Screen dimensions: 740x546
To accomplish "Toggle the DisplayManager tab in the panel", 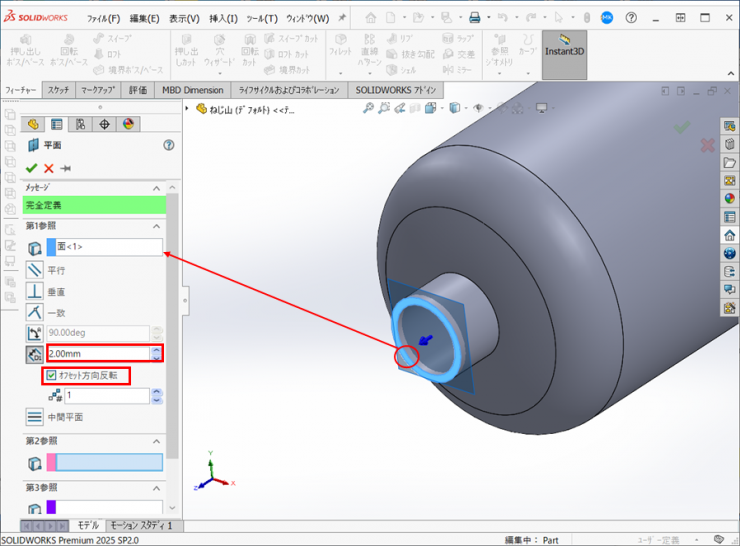I will tap(128, 124).
